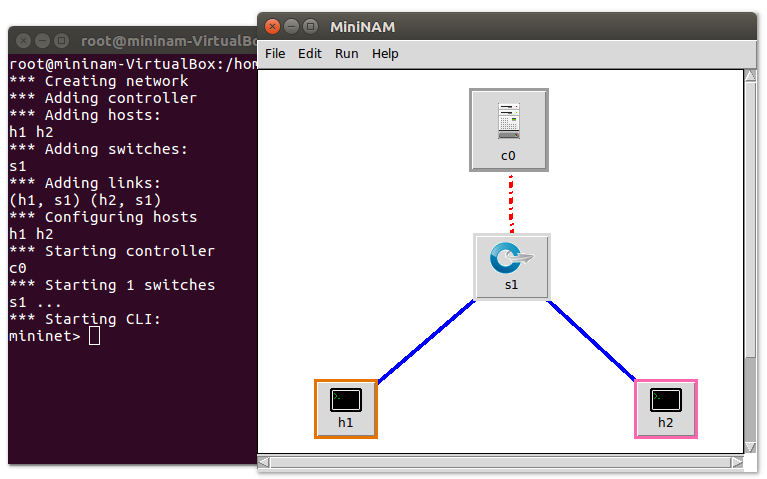This screenshot has height=479, width=767.
Task: Minimize the MiniNAM window
Action: coord(291,26)
